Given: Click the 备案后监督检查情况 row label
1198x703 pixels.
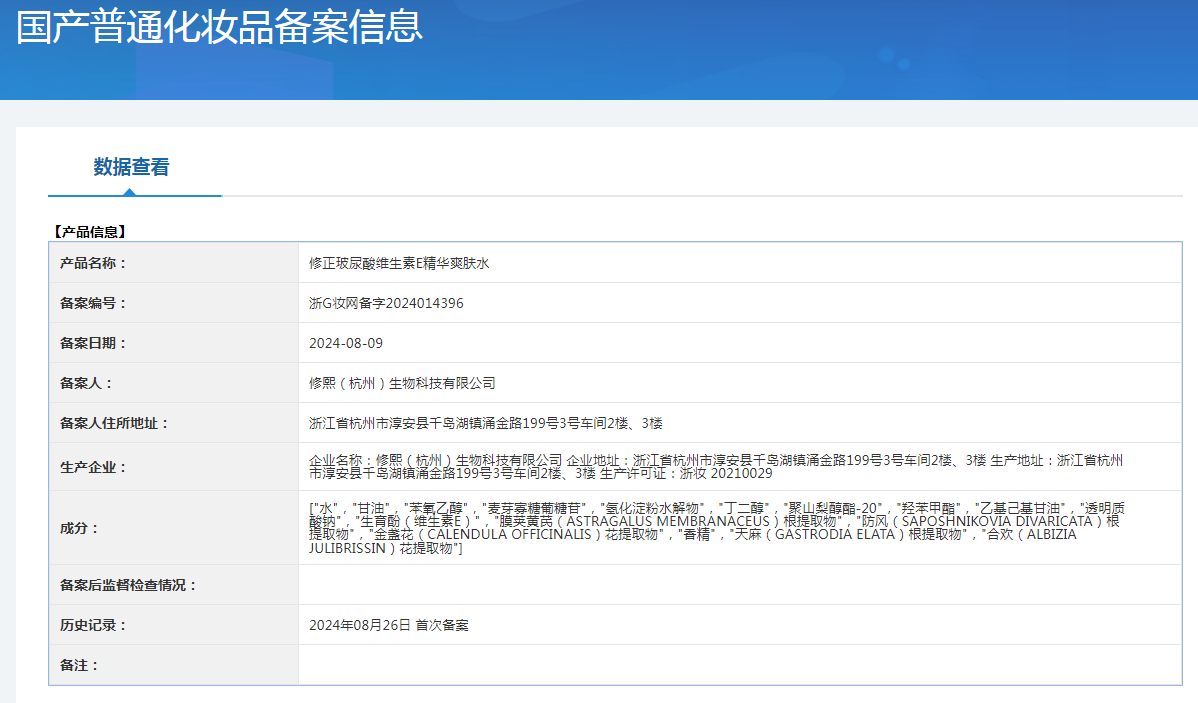Looking at the screenshot, I should (128, 585).
